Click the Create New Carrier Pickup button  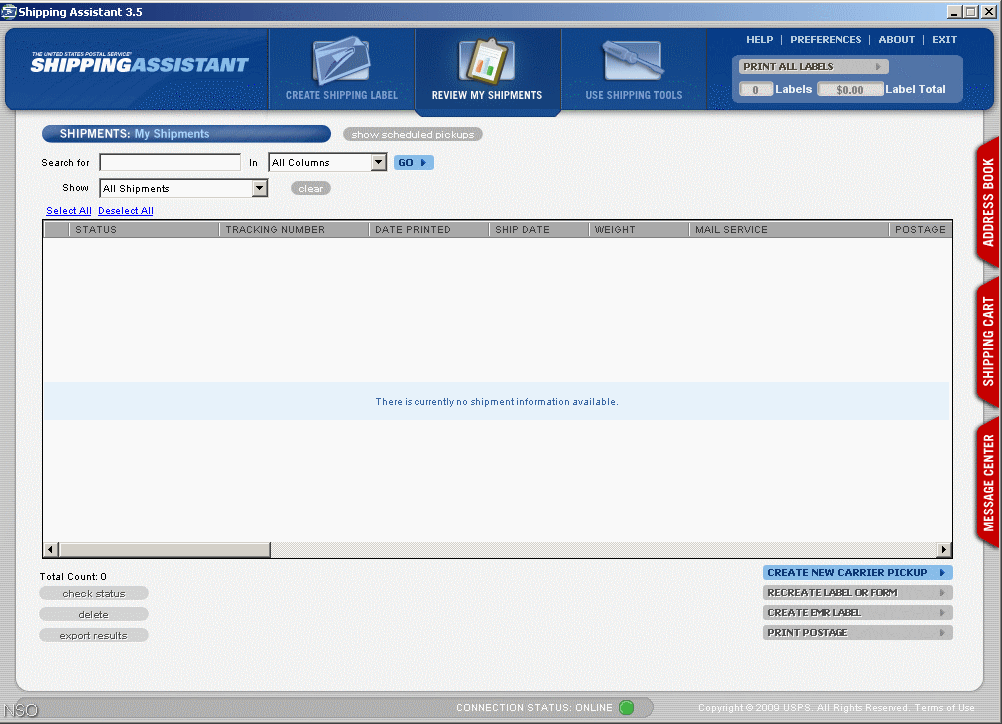click(857, 573)
